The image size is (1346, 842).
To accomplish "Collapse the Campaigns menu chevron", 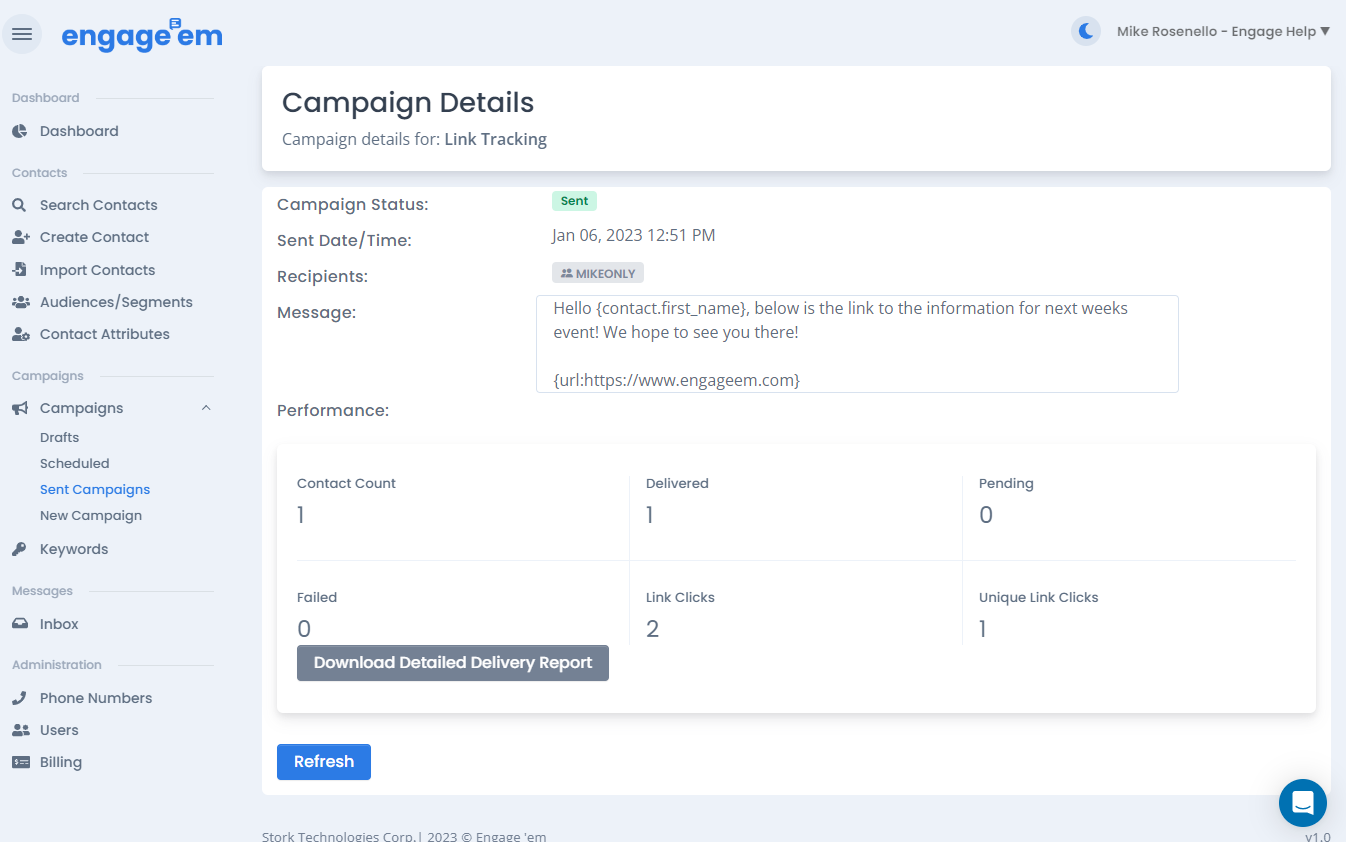I will 206,408.
